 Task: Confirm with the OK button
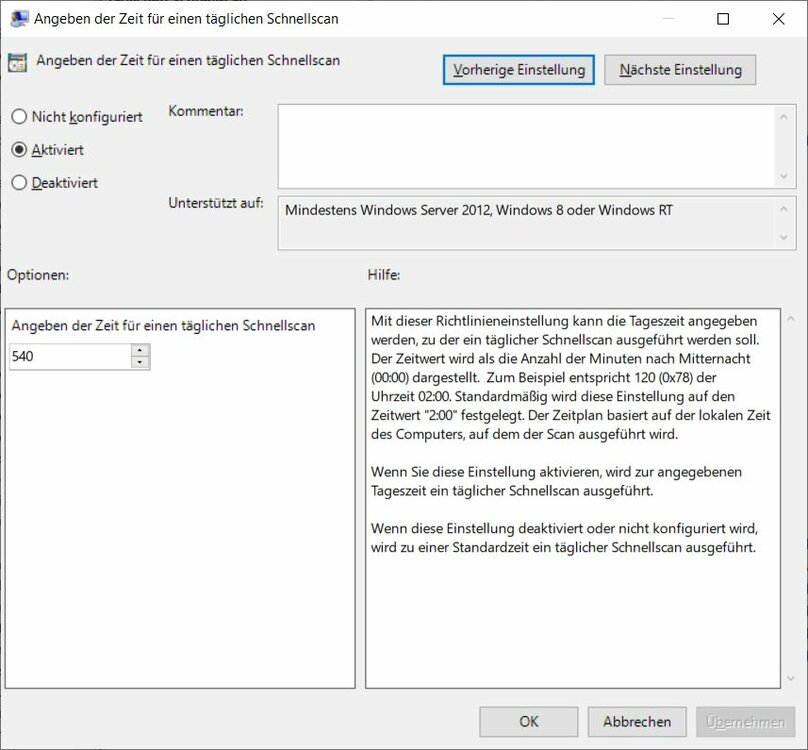tap(529, 722)
